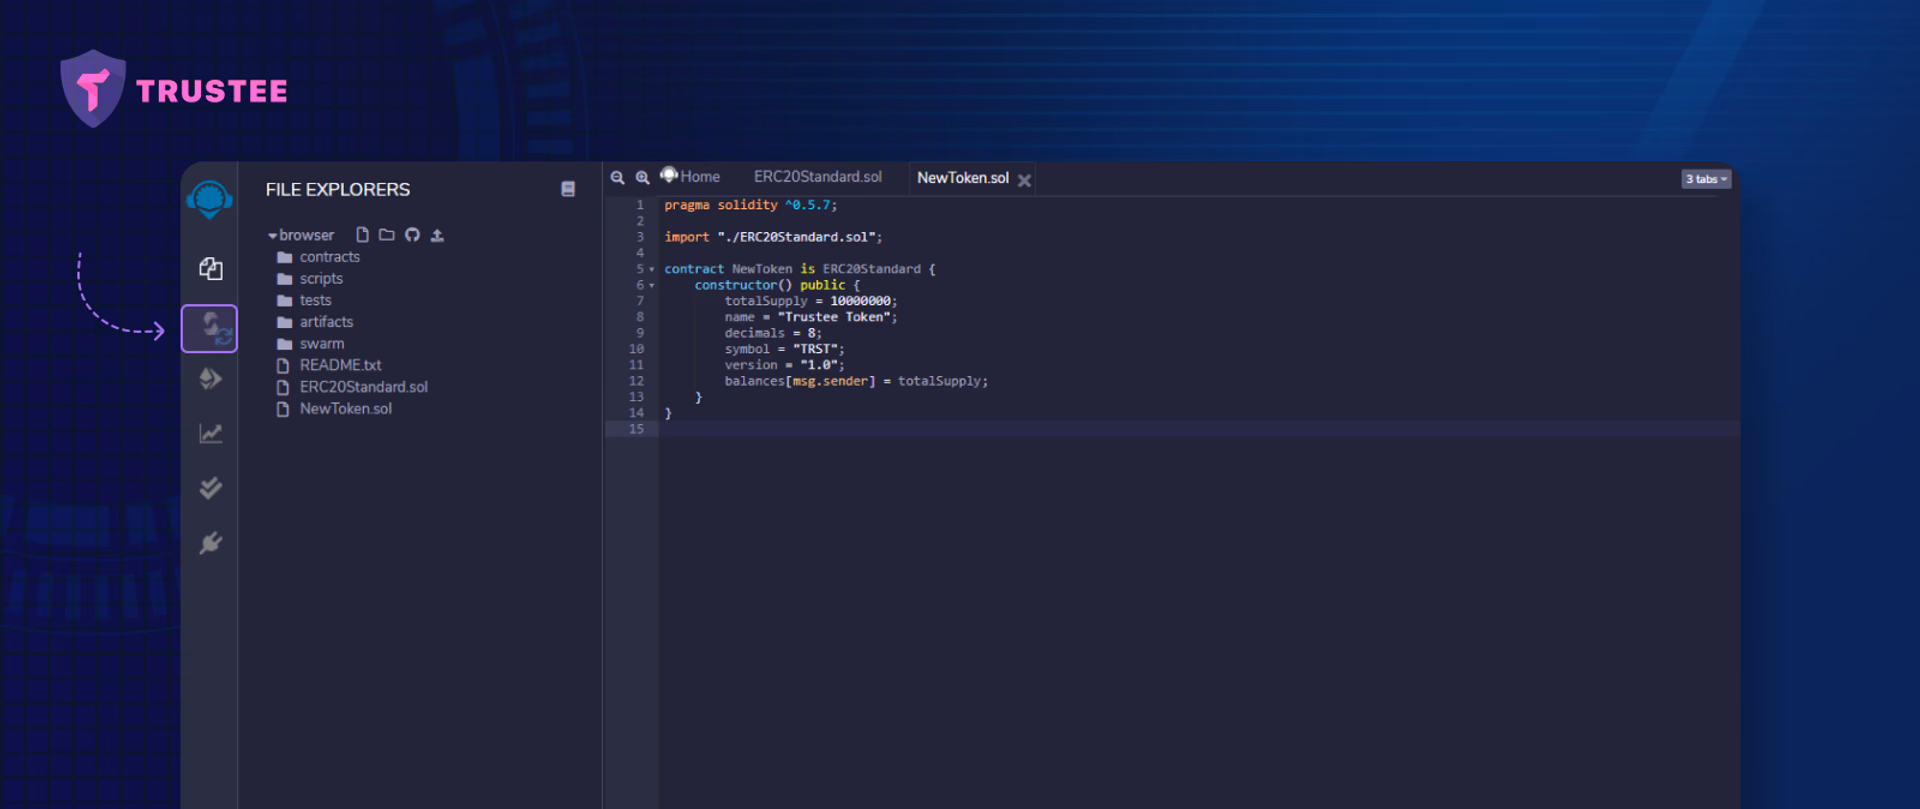The height and width of the screenshot is (809, 1920).
Task: Click the upload file icon in browser
Action: (437, 235)
